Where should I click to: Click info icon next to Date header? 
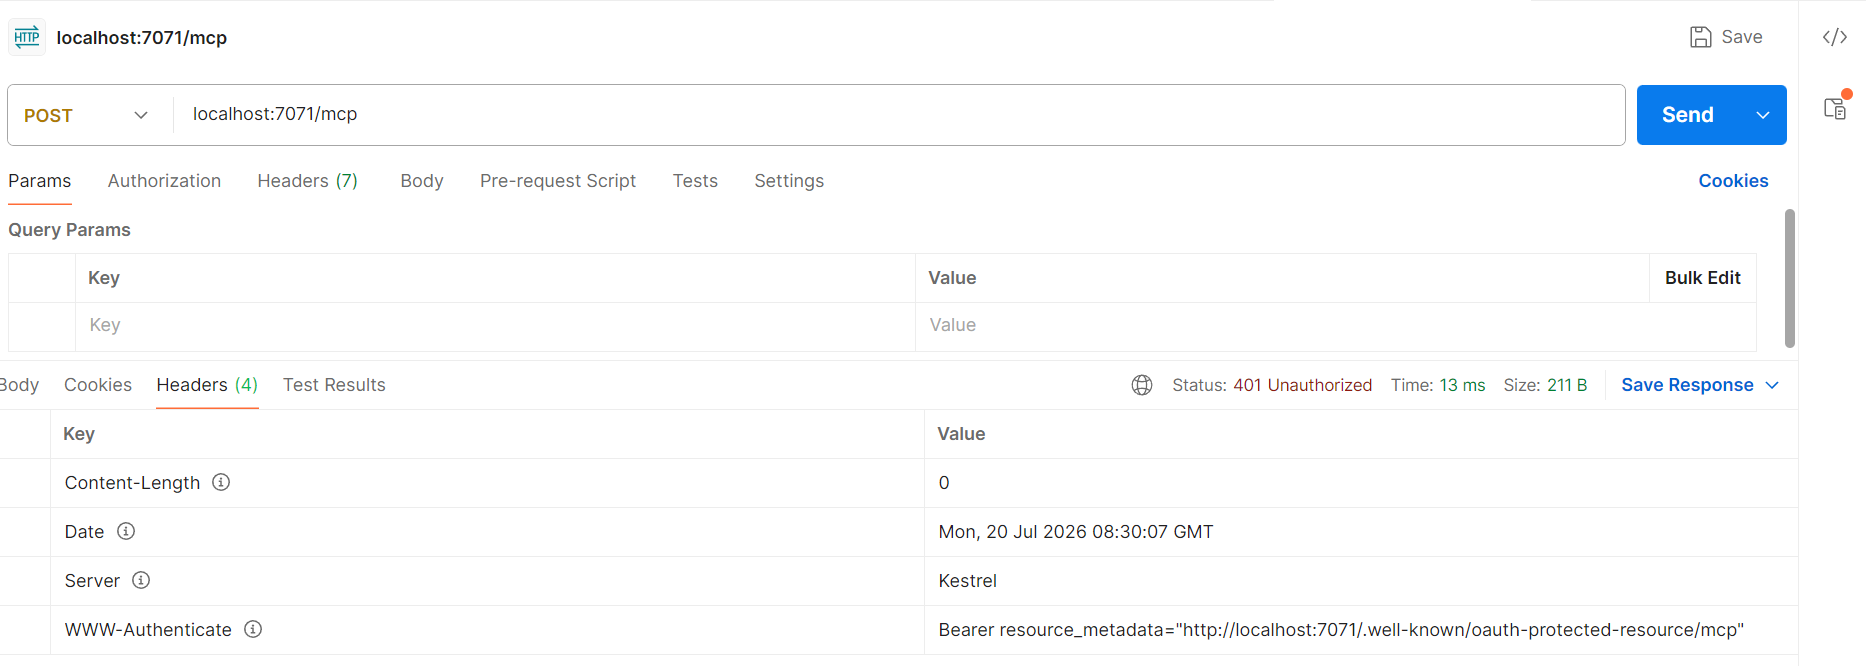[126, 531]
